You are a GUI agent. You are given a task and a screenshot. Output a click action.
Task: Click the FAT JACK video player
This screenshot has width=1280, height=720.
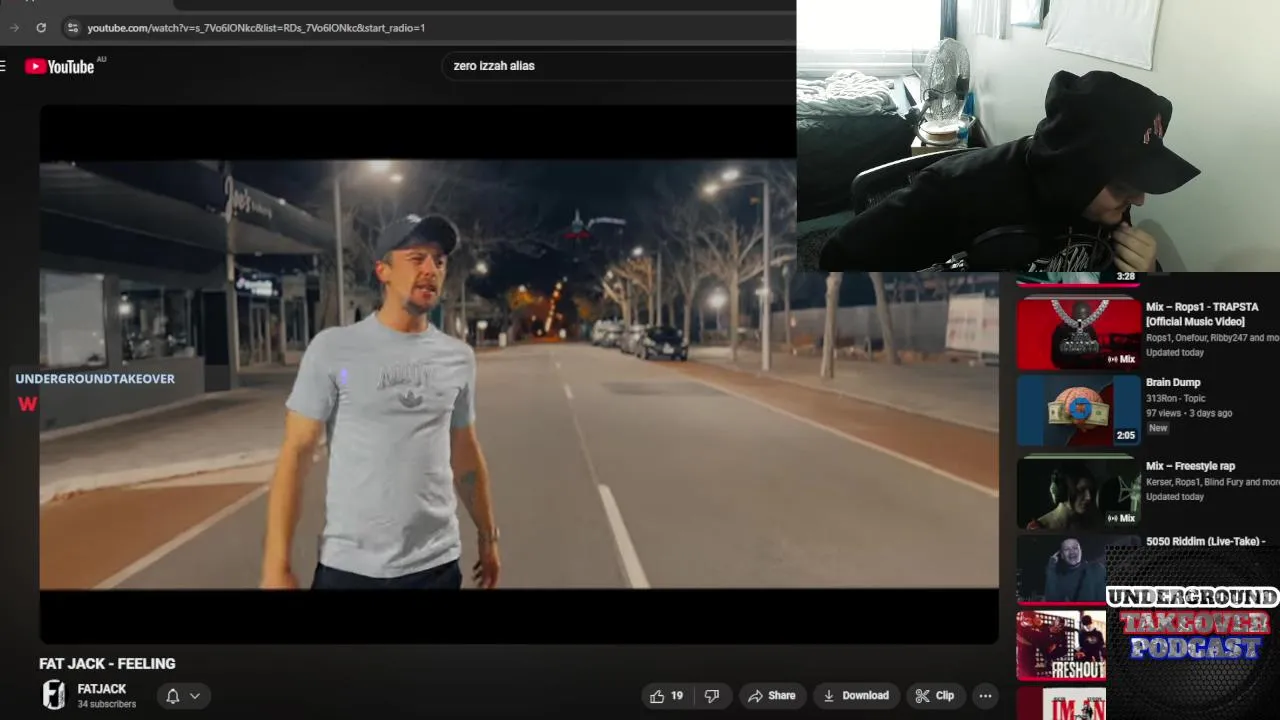(x=519, y=374)
